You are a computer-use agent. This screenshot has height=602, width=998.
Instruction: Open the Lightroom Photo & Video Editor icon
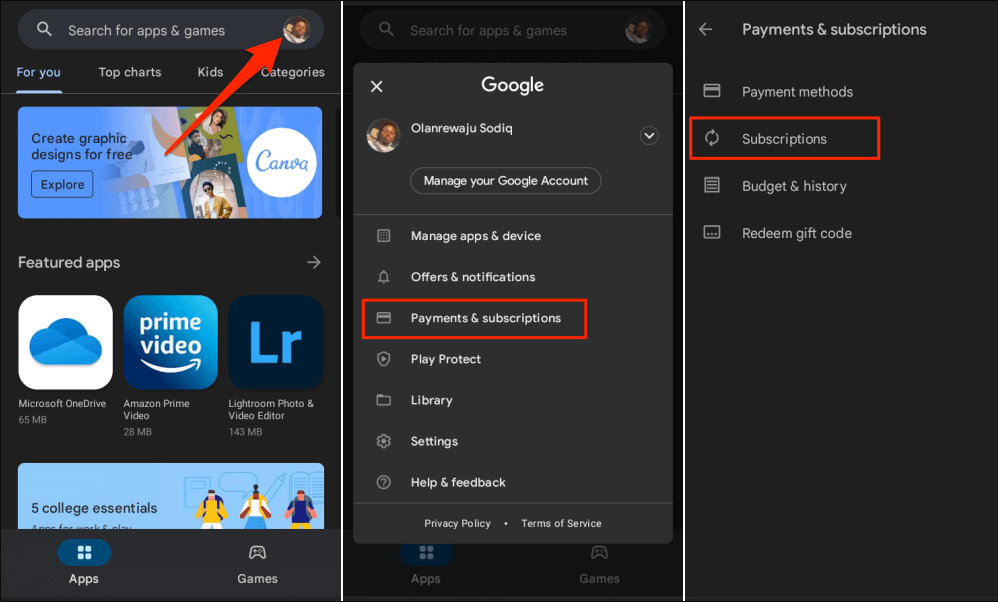[276, 342]
